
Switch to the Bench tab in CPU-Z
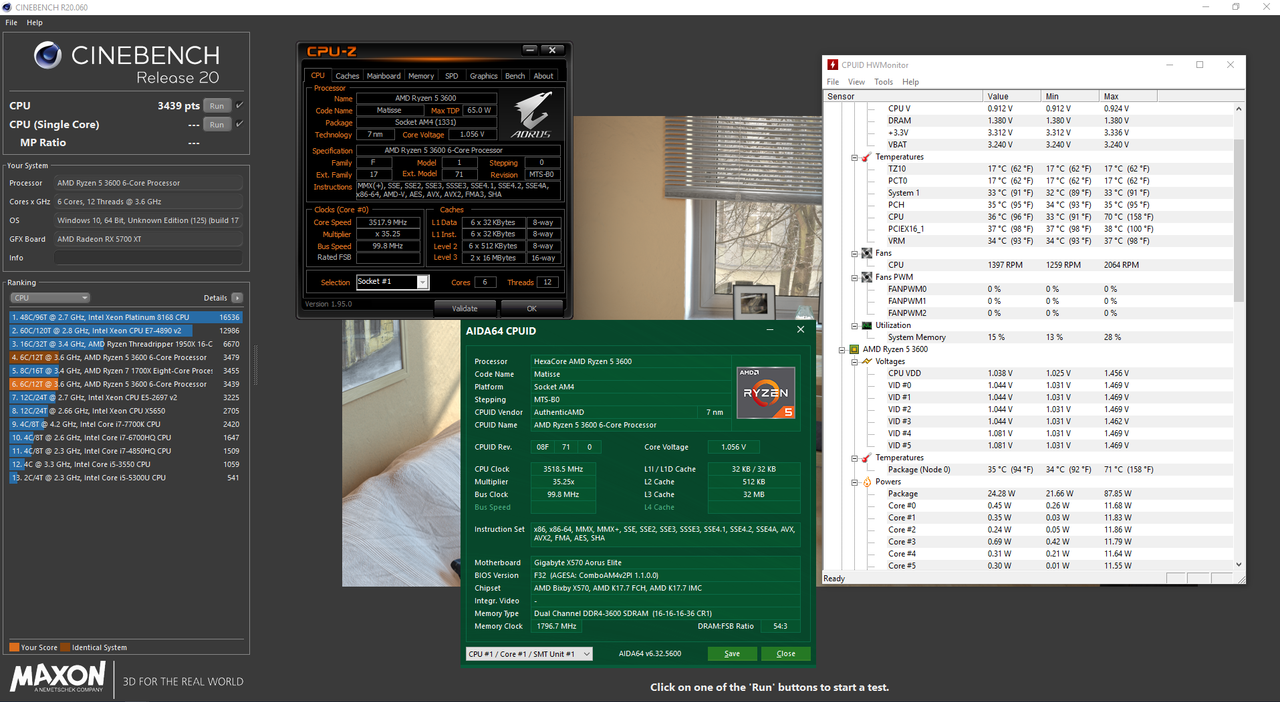coord(515,76)
